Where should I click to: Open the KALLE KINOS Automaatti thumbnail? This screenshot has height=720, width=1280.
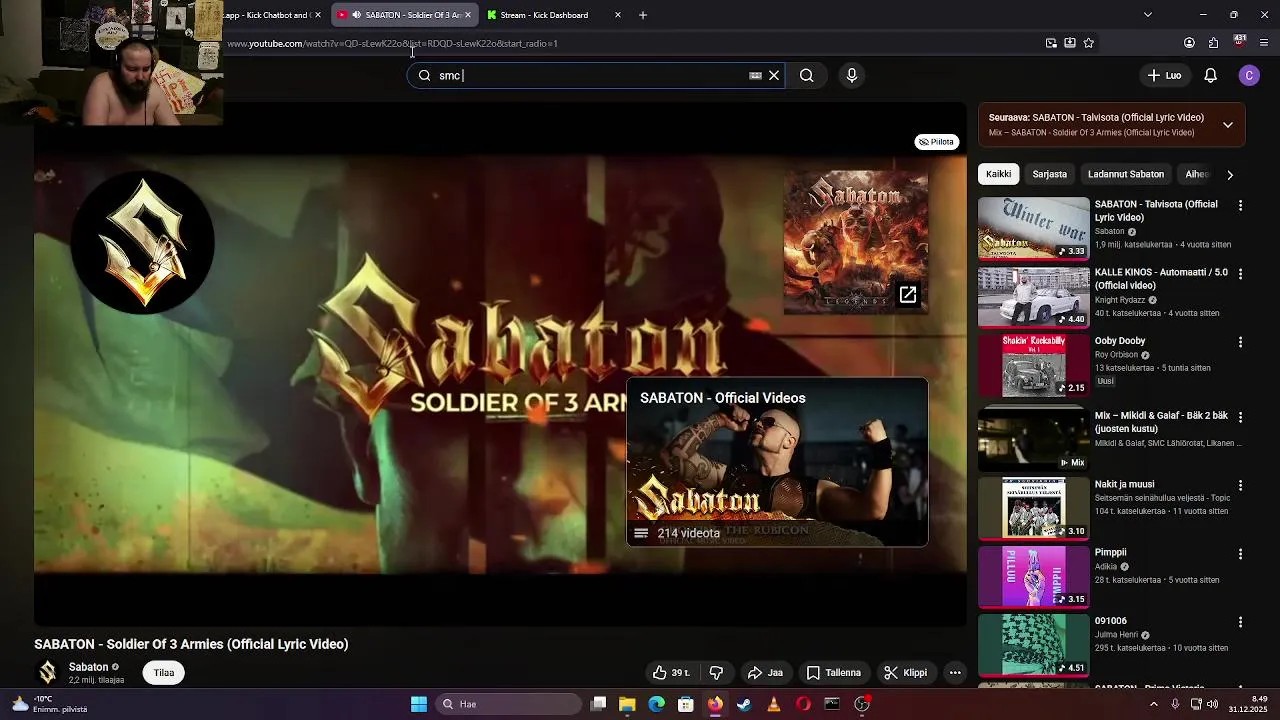tap(1033, 297)
